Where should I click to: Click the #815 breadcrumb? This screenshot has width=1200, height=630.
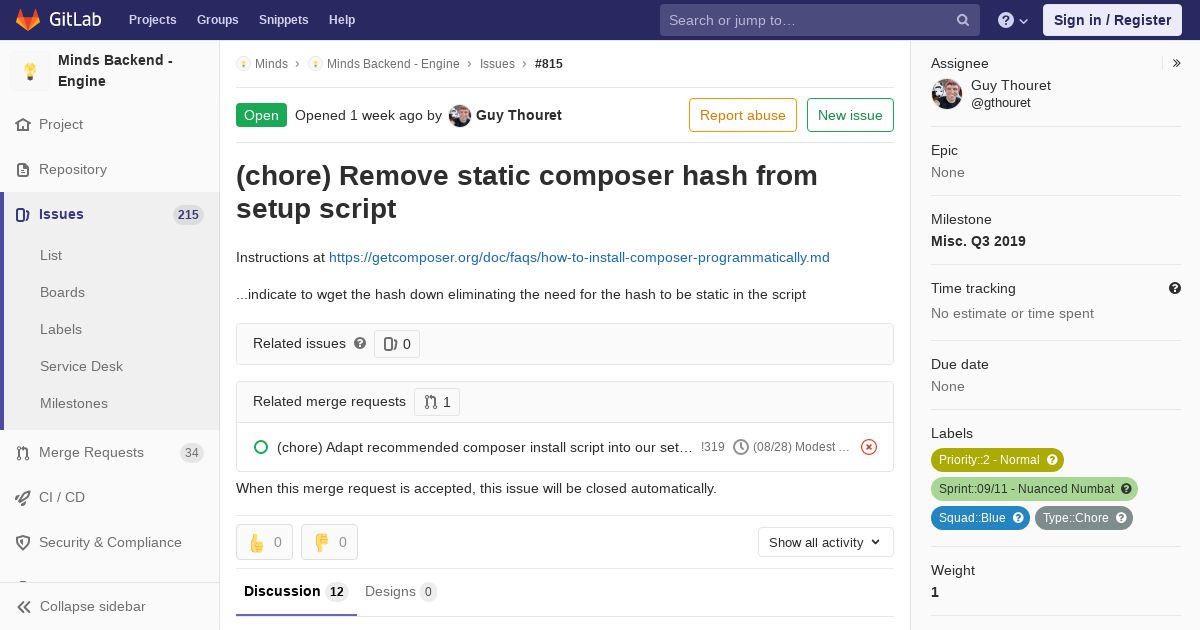click(549, 64)
